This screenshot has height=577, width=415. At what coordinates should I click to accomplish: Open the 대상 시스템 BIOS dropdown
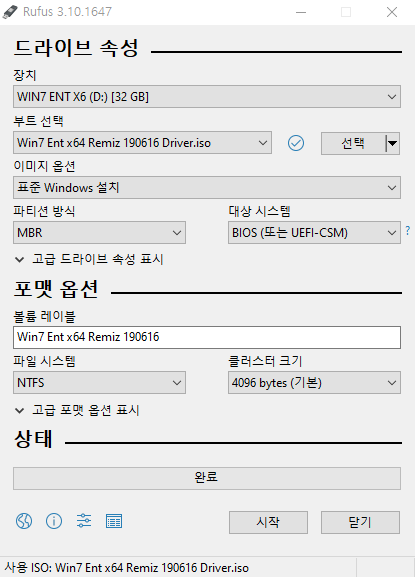click(x=314, y=233)
